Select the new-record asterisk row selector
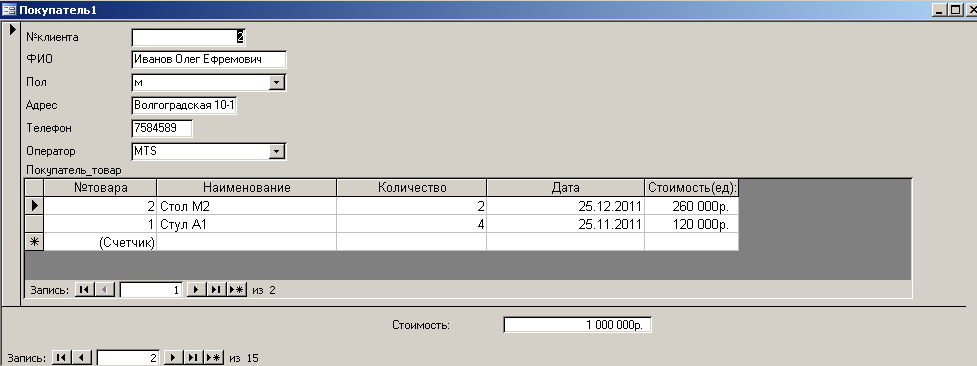Viewport: 977px width, 366px height. point(34,242)
